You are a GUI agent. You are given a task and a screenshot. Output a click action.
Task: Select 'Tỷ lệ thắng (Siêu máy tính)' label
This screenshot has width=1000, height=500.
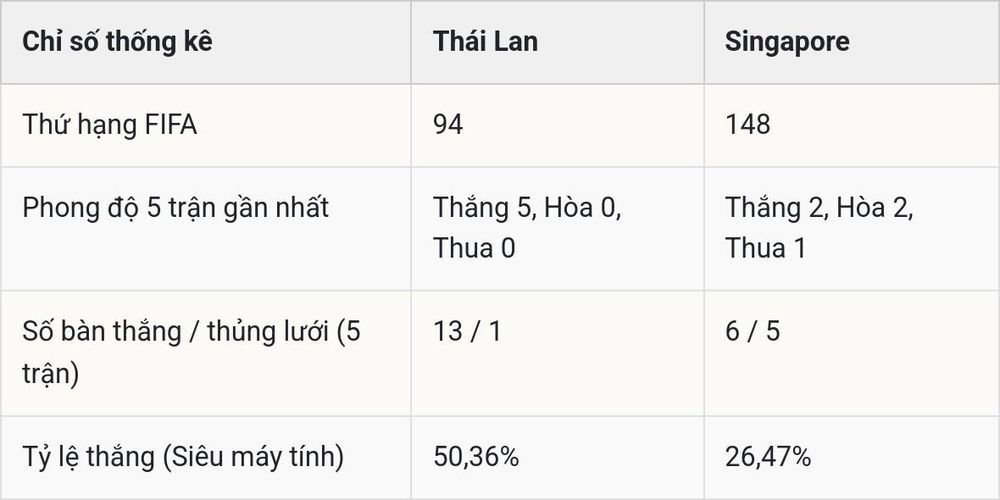(x=183, y=458)
